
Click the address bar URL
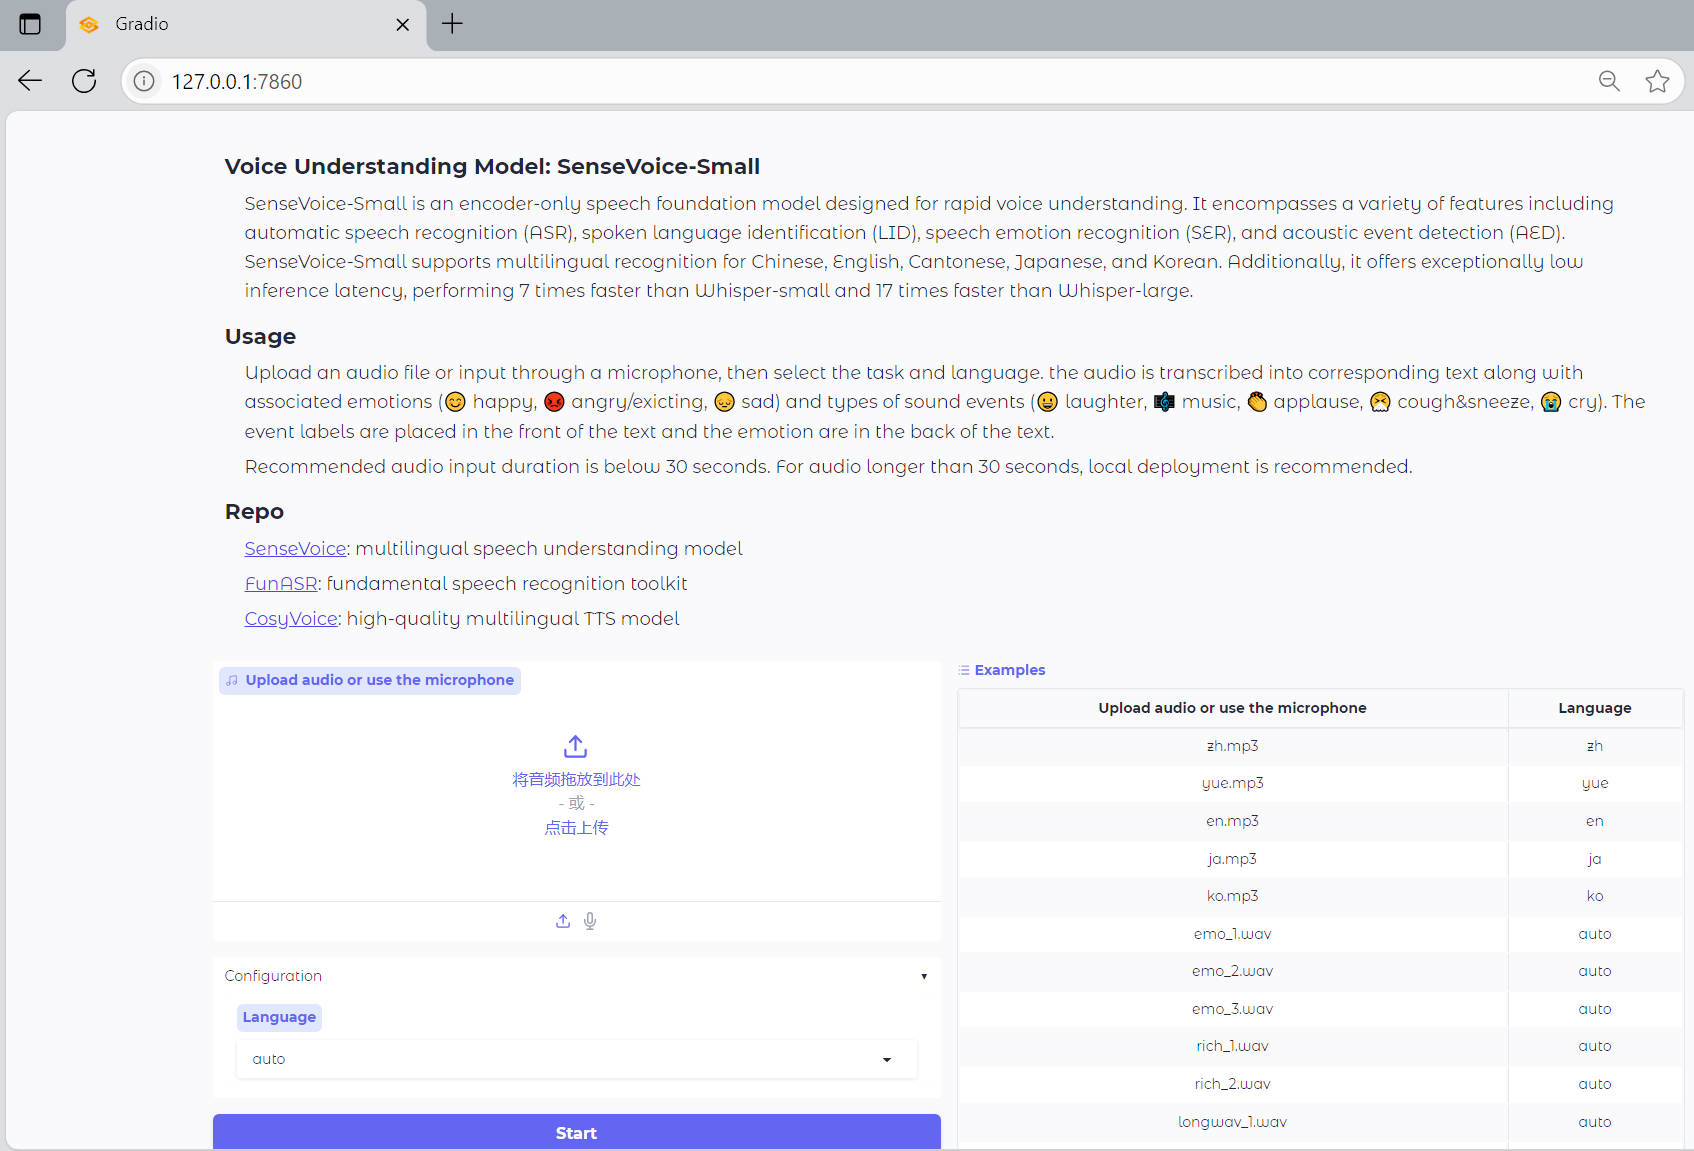pos(237,82)
